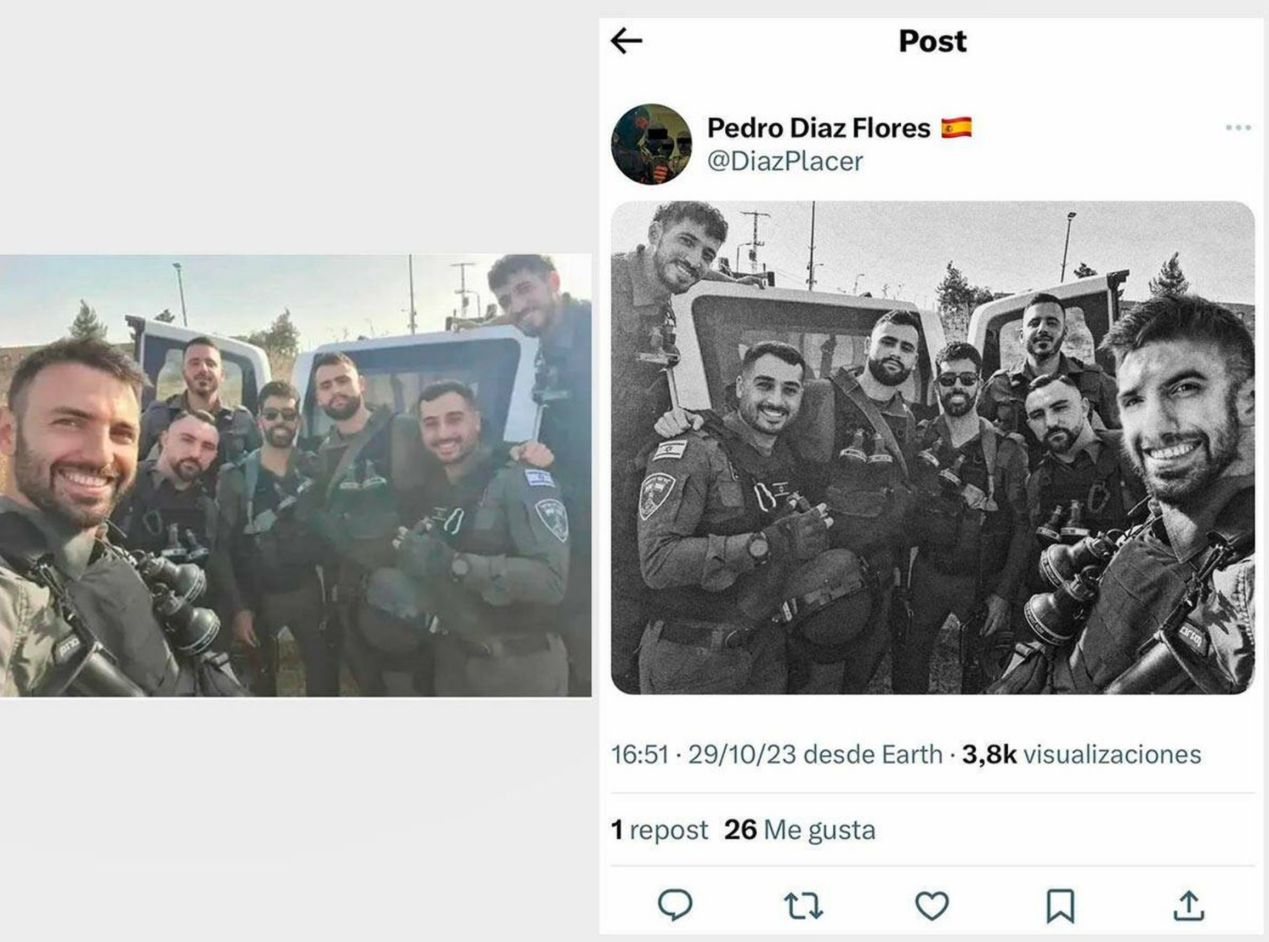Viewport: 1269px width, 942px height.
Task: Go back using the left arrow
Action: pos(626,41)
